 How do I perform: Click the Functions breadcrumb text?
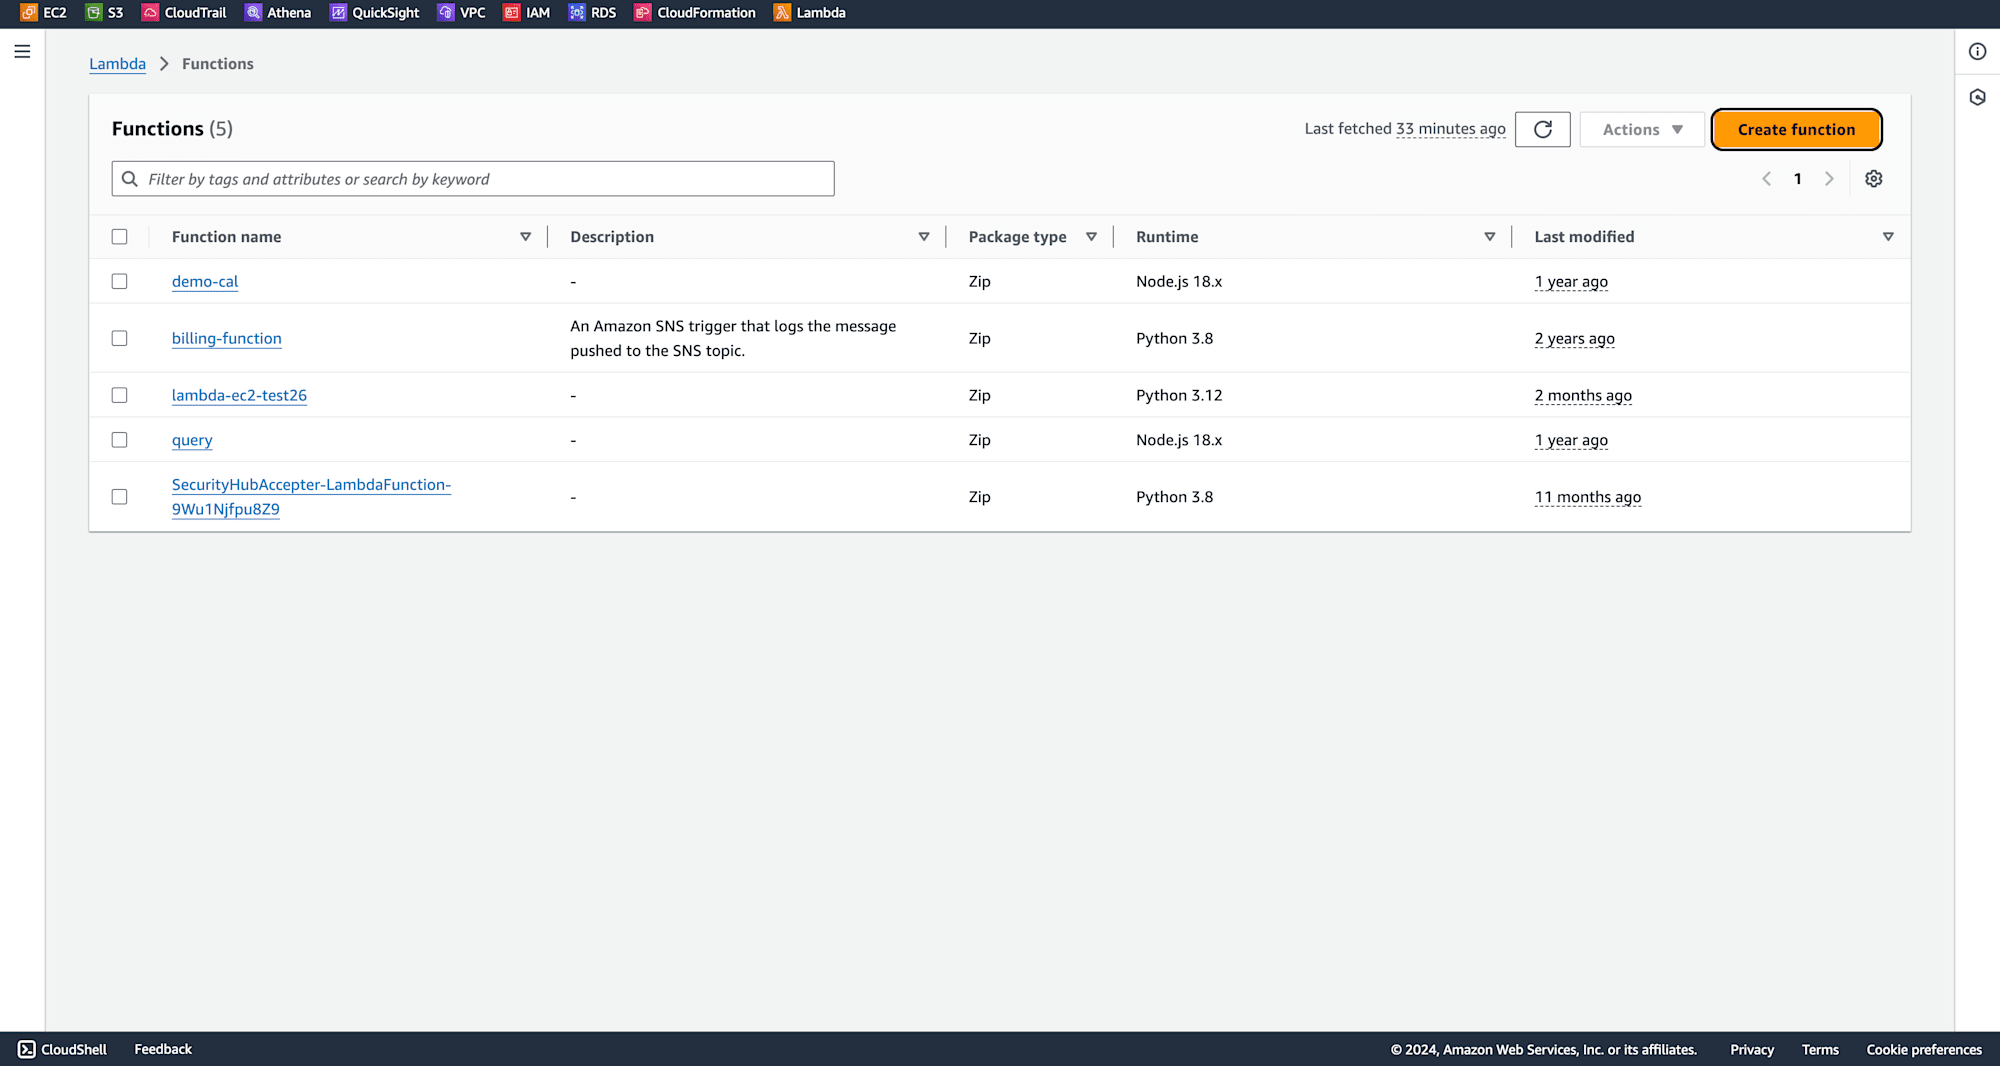coord(218,64)
